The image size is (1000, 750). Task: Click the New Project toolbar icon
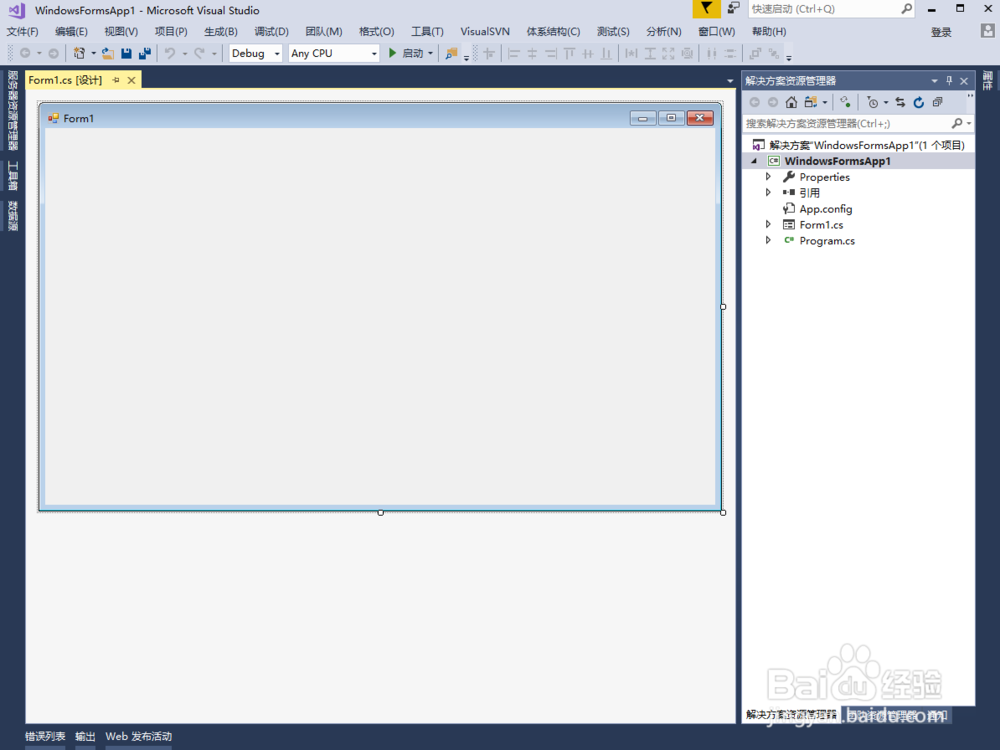79,54
